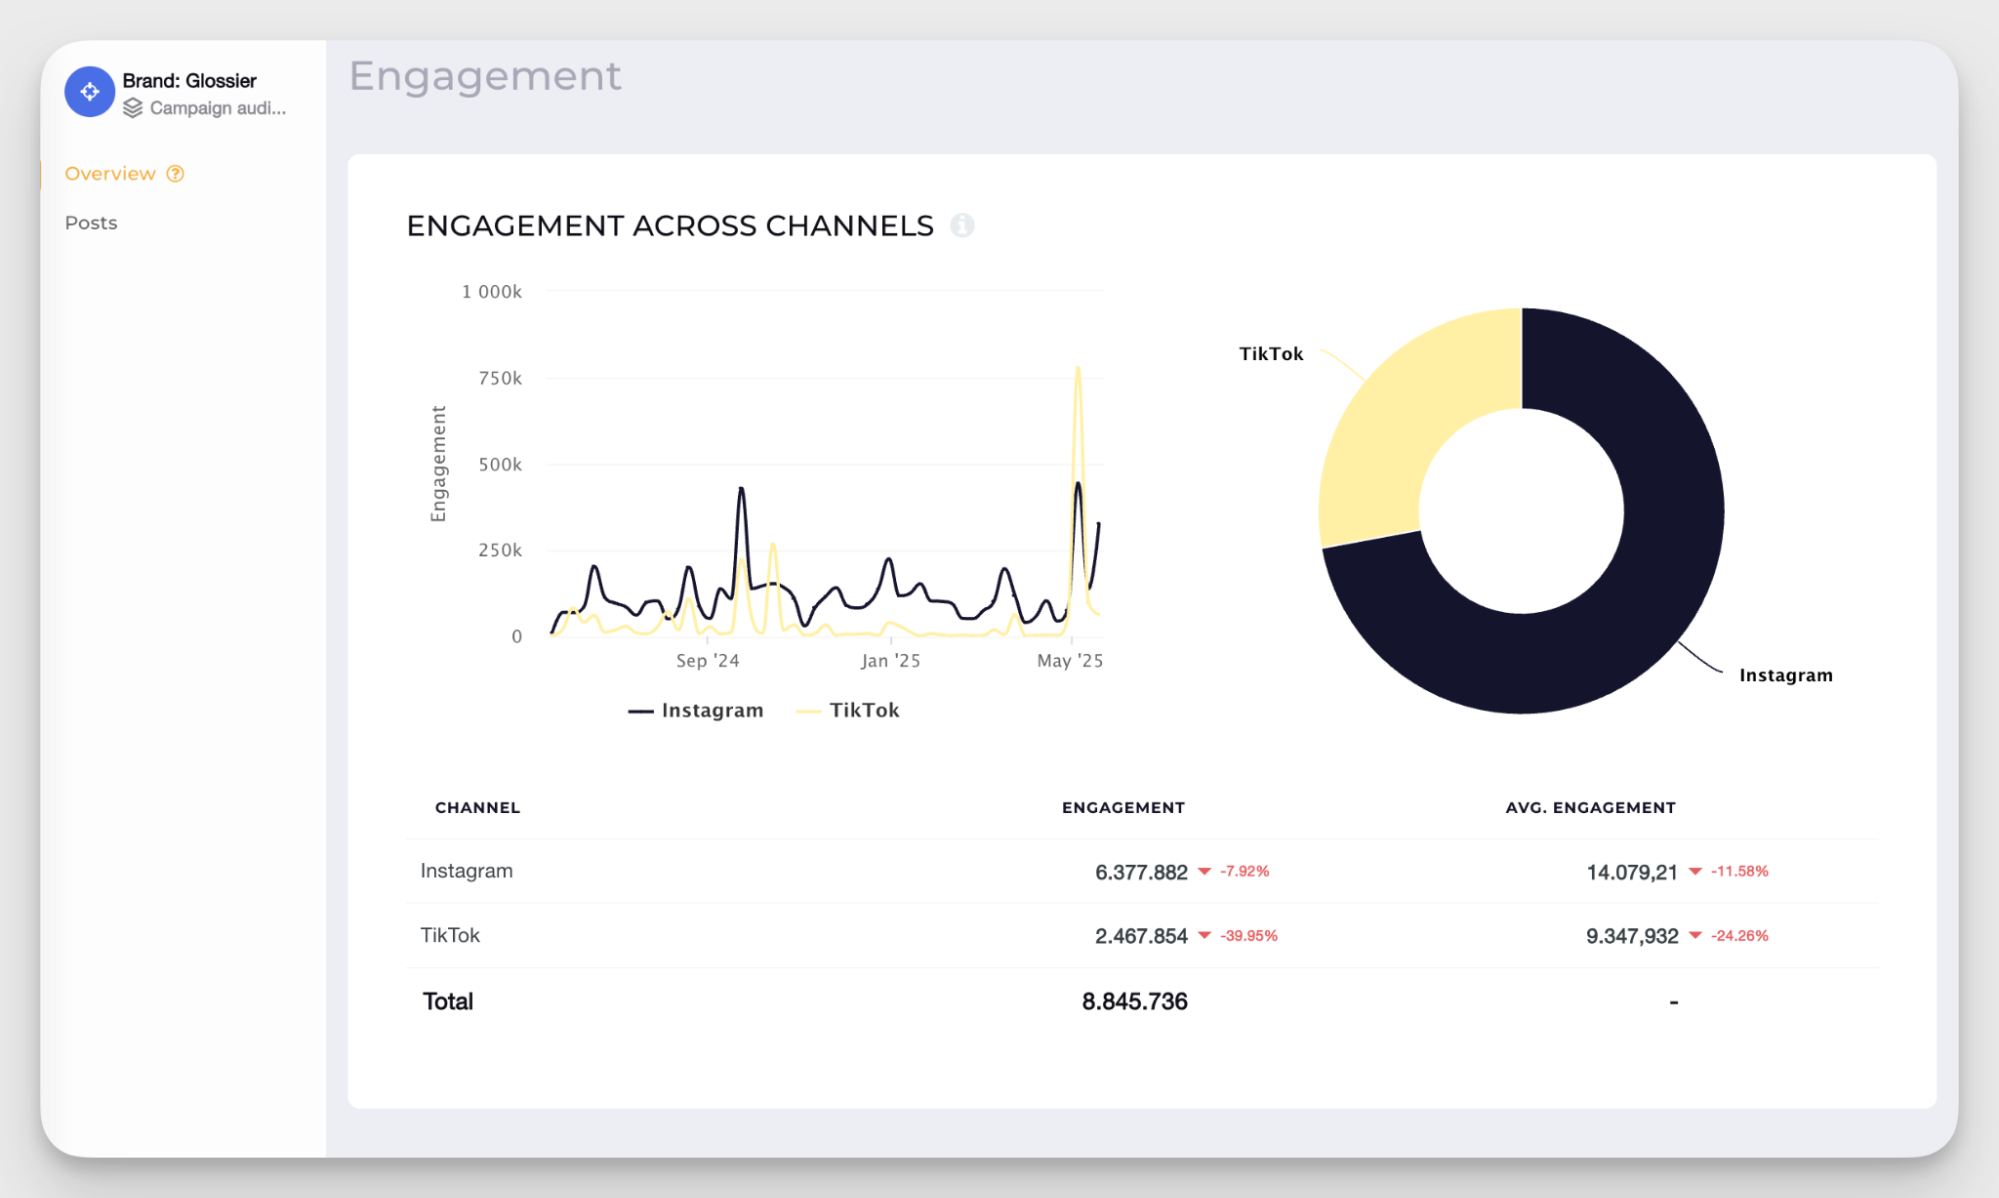This screenshot has height=1198, width=1999.
Task: Click the Sep '24 x-axis label
Action: pyautogui.click(x=707, y=661)
